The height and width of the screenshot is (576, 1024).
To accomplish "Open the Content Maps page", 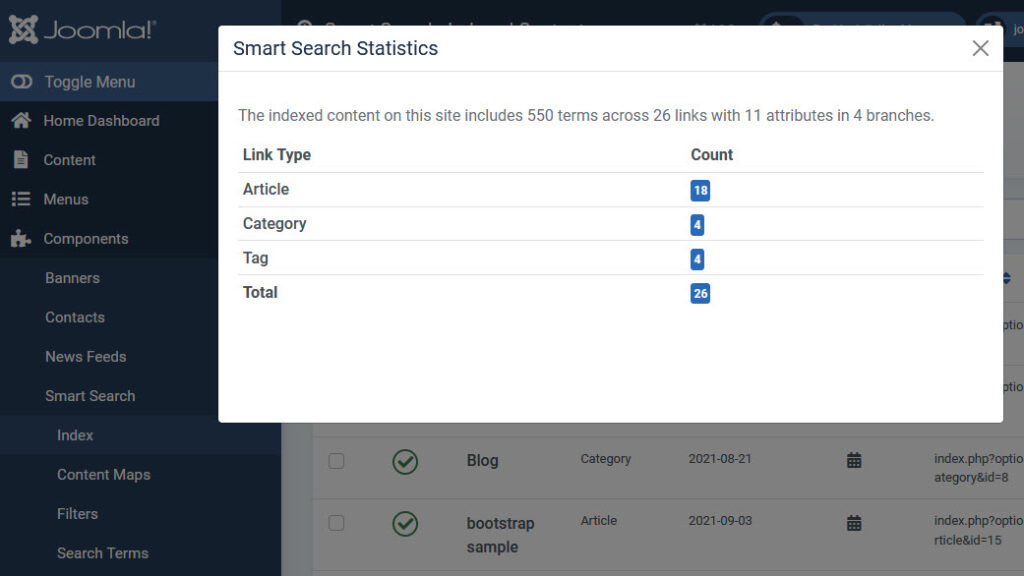I will pyautogui.click(x=103, y=474).
